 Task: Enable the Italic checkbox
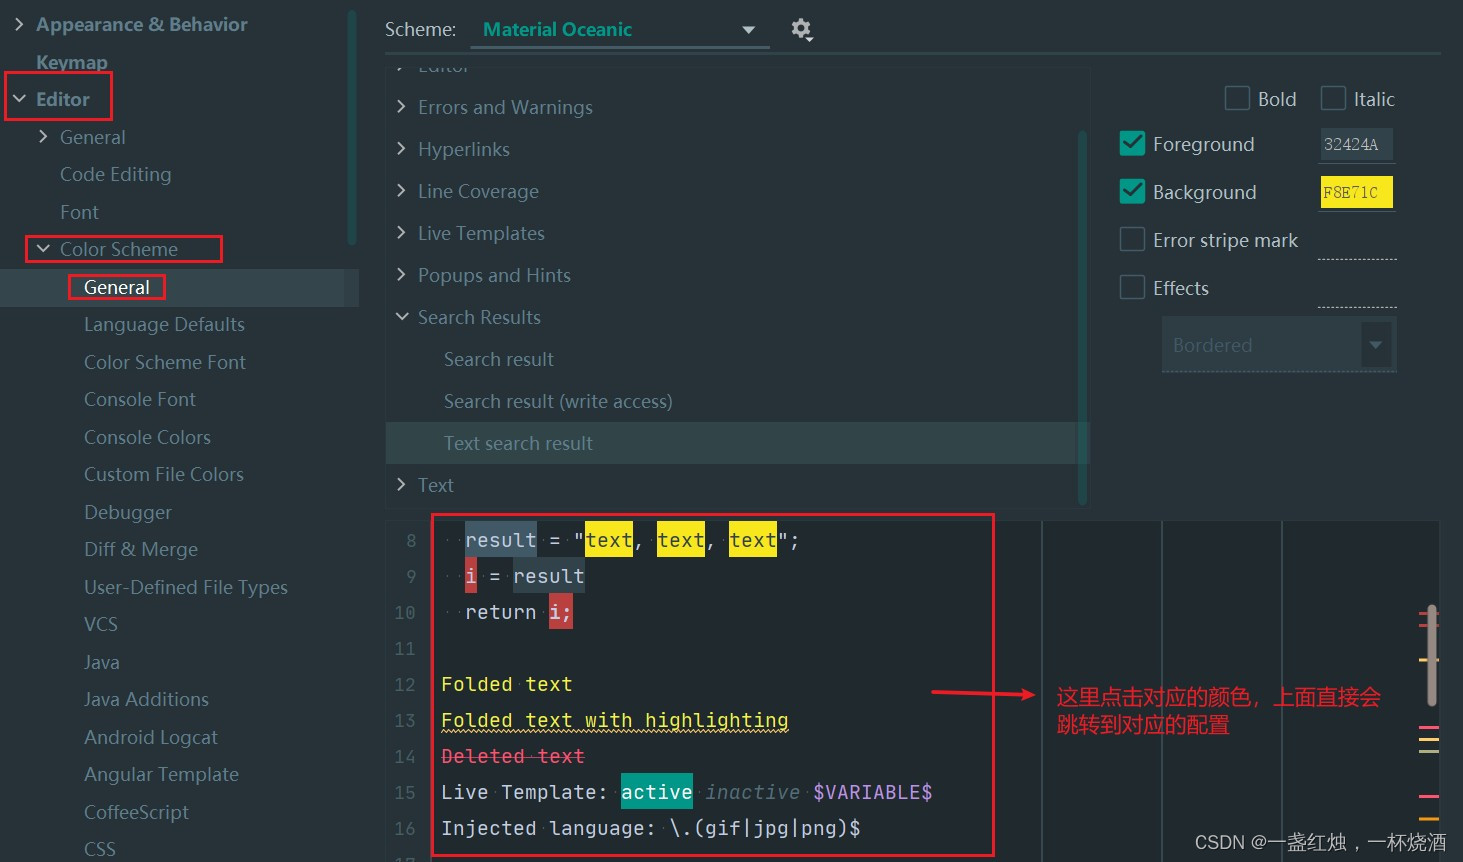(x=1333, y=98)
